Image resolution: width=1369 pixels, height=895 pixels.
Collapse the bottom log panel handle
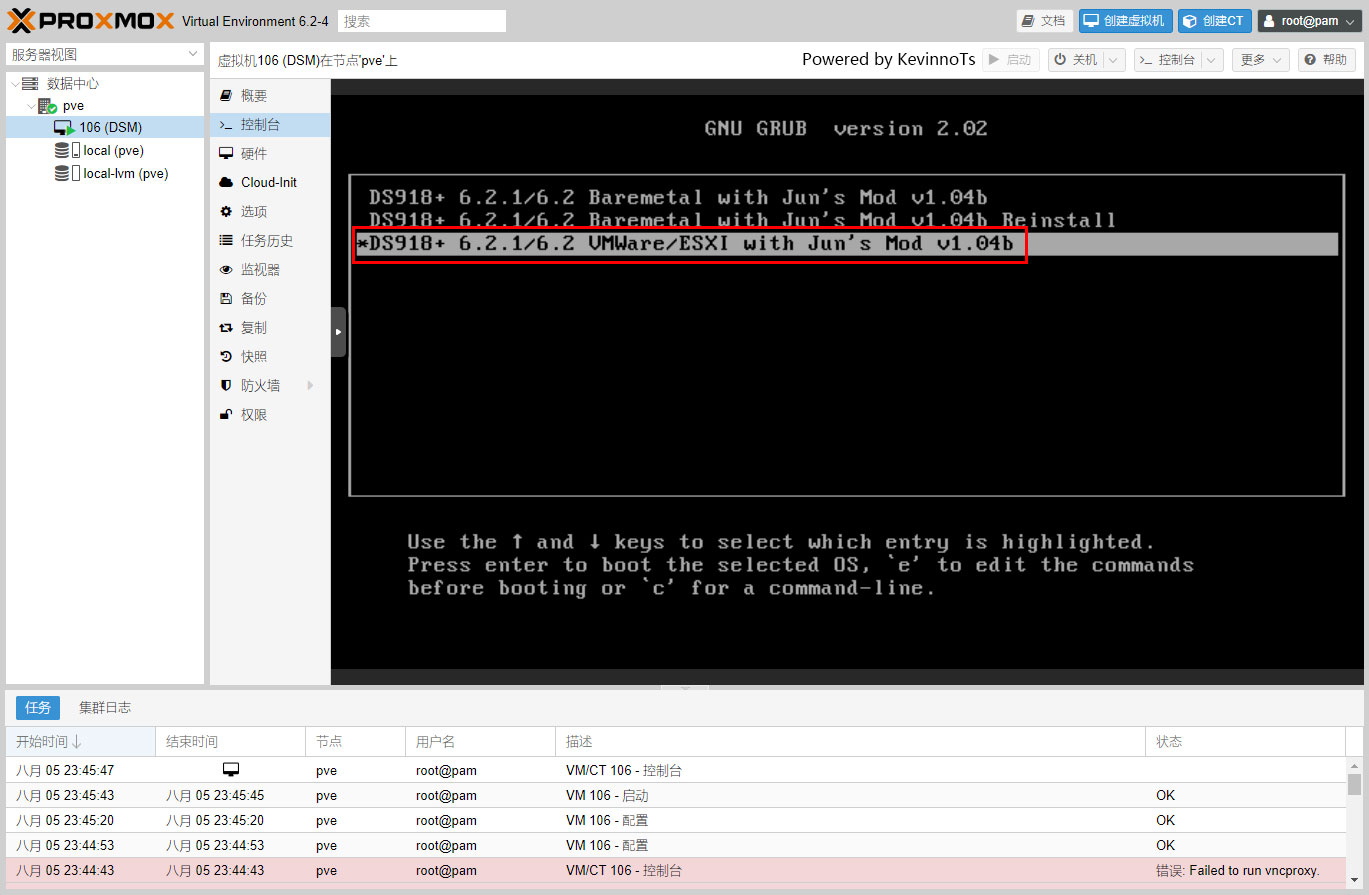pos(684,688)
